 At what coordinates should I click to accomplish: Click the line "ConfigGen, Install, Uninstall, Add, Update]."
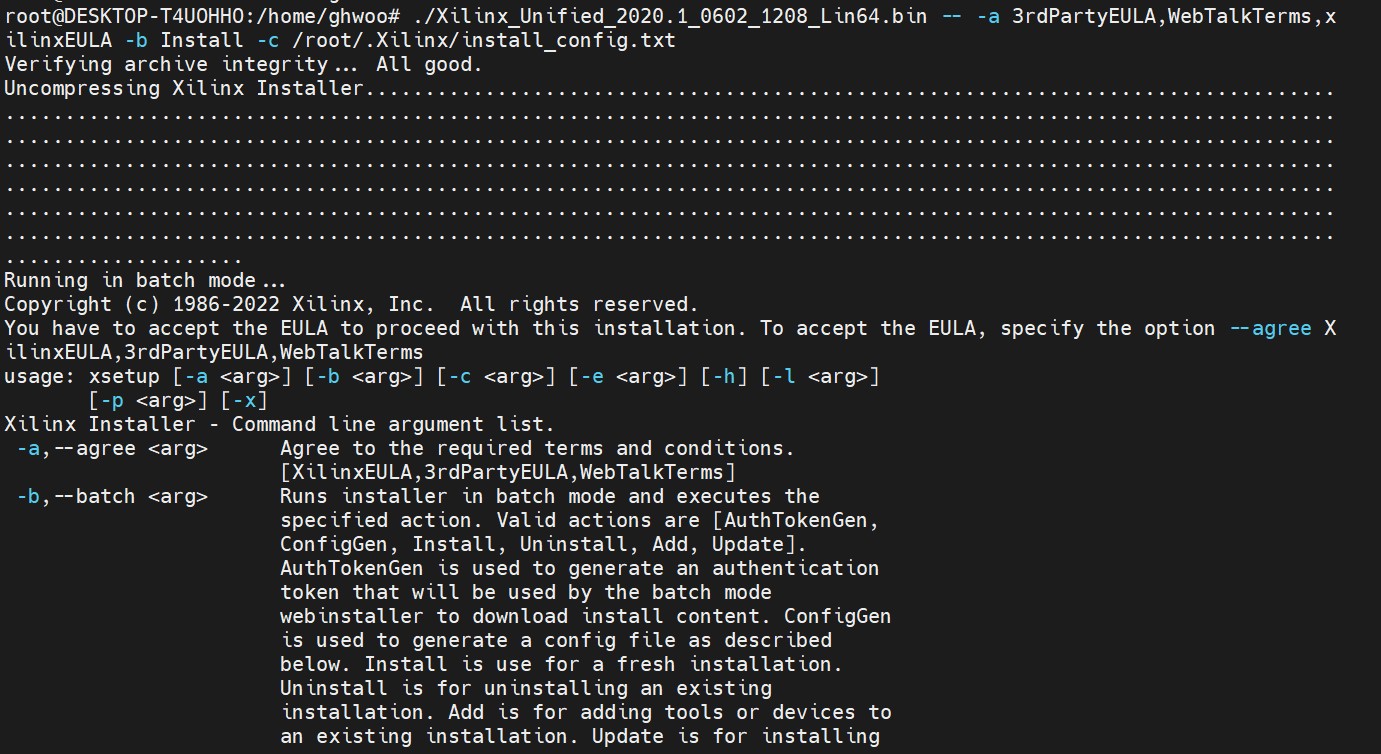543,545
